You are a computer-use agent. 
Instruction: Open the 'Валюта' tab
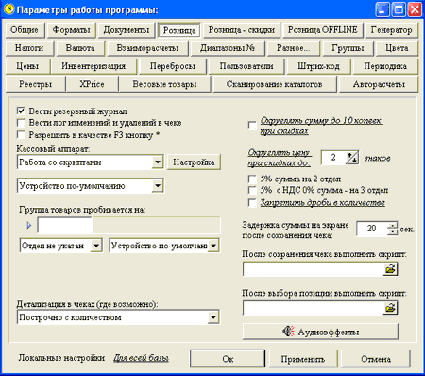pyautogui.click(x=80, y=48)
